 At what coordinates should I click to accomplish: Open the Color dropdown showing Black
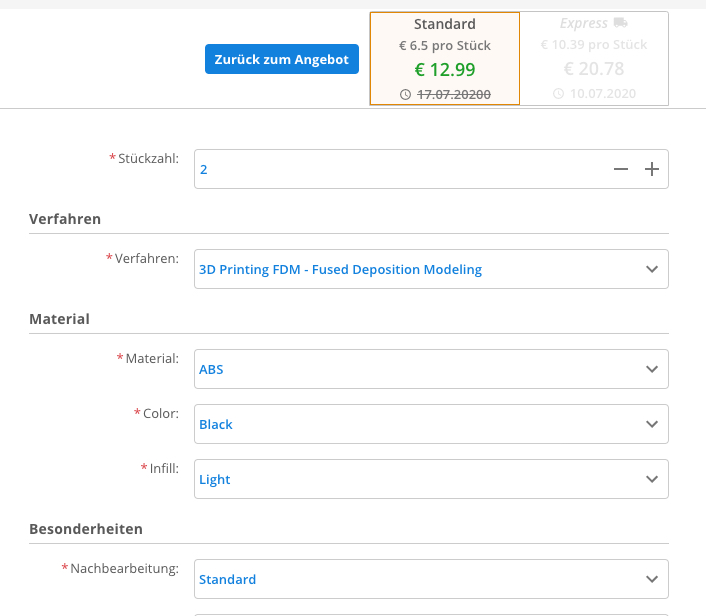click(431, 424)
